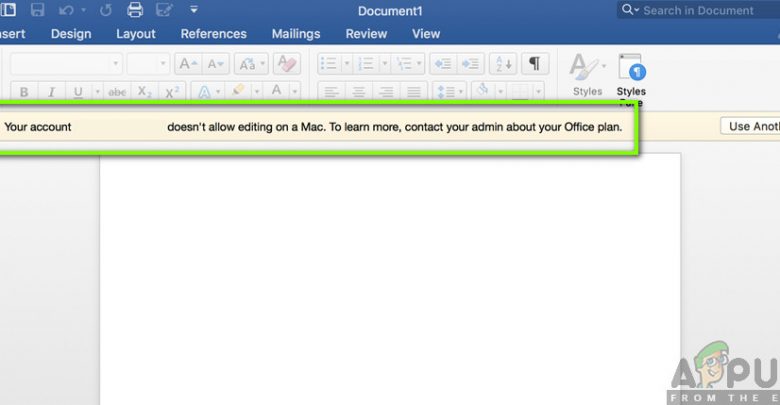Image resolution: width=780 pixels, height=405 pixels.
Task: Click the Line and Paragraph Spacing icon
Action: (x=446, y=92)
